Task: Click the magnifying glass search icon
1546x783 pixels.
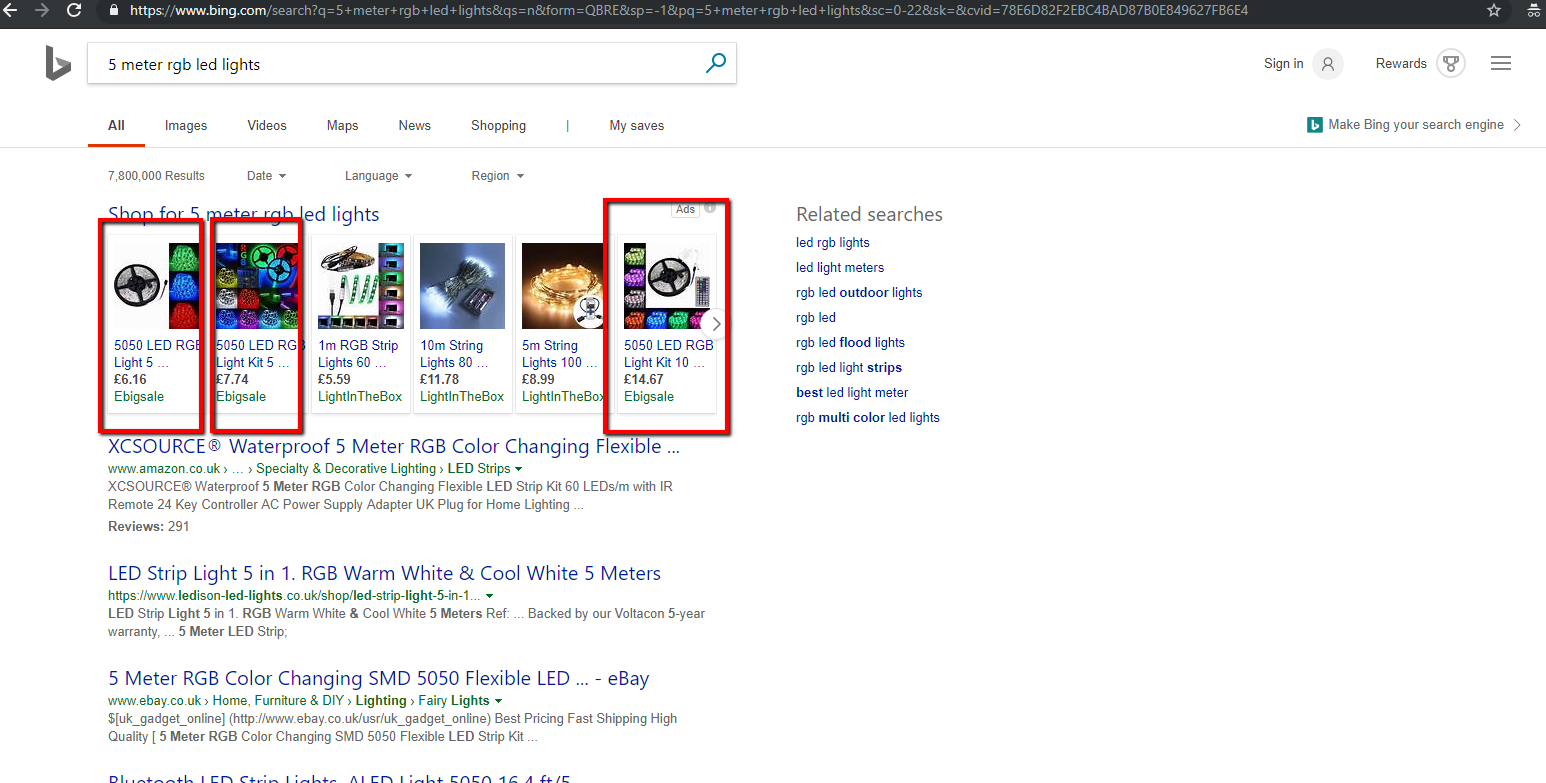Action: coord(716,64)
